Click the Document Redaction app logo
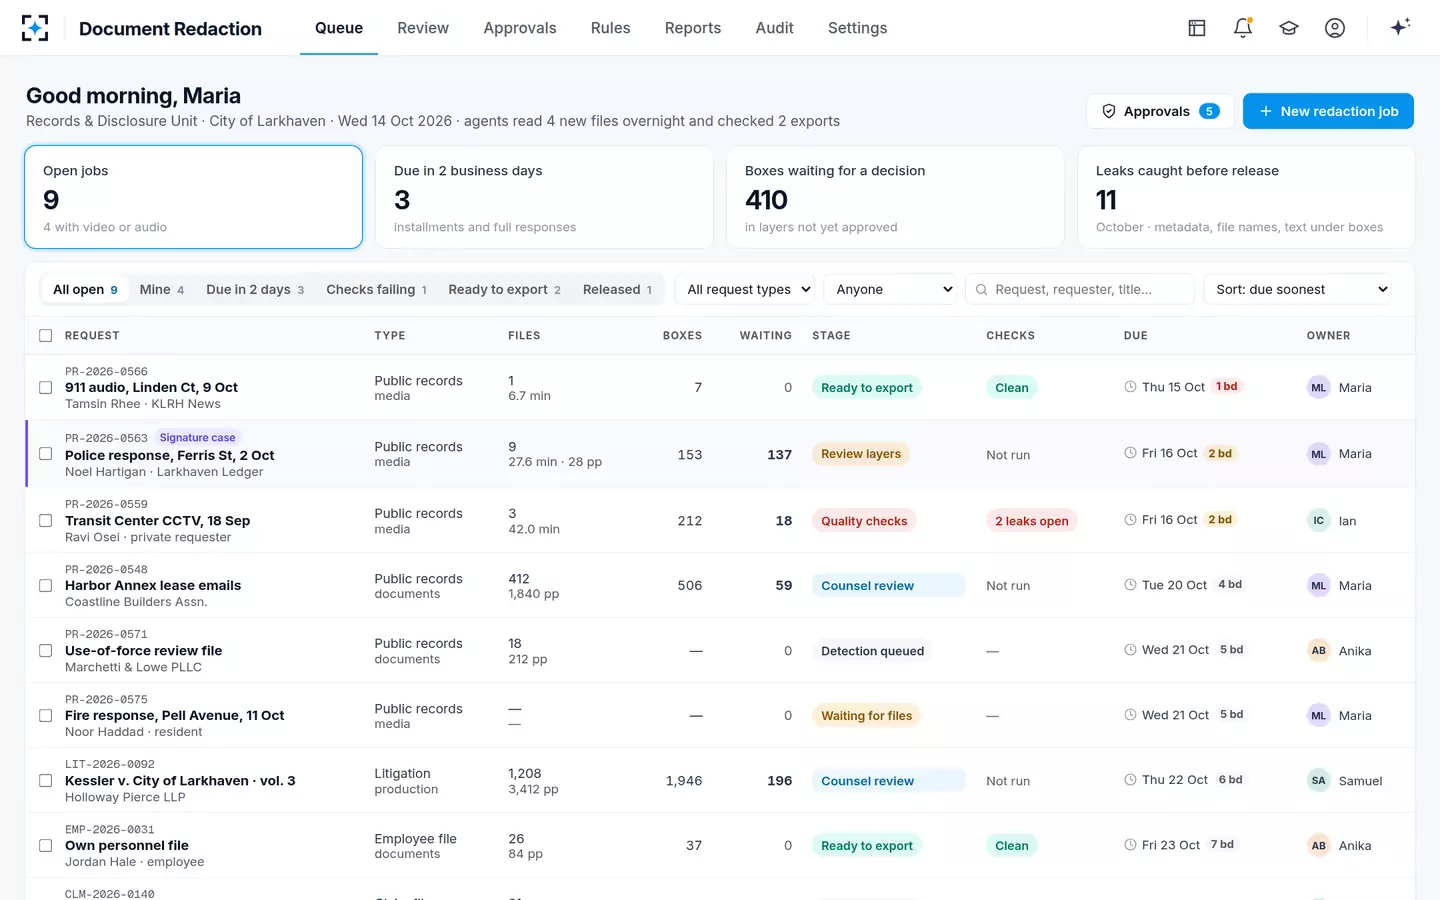Viewport: 1440px width, 900px height. tap(35, 28)
